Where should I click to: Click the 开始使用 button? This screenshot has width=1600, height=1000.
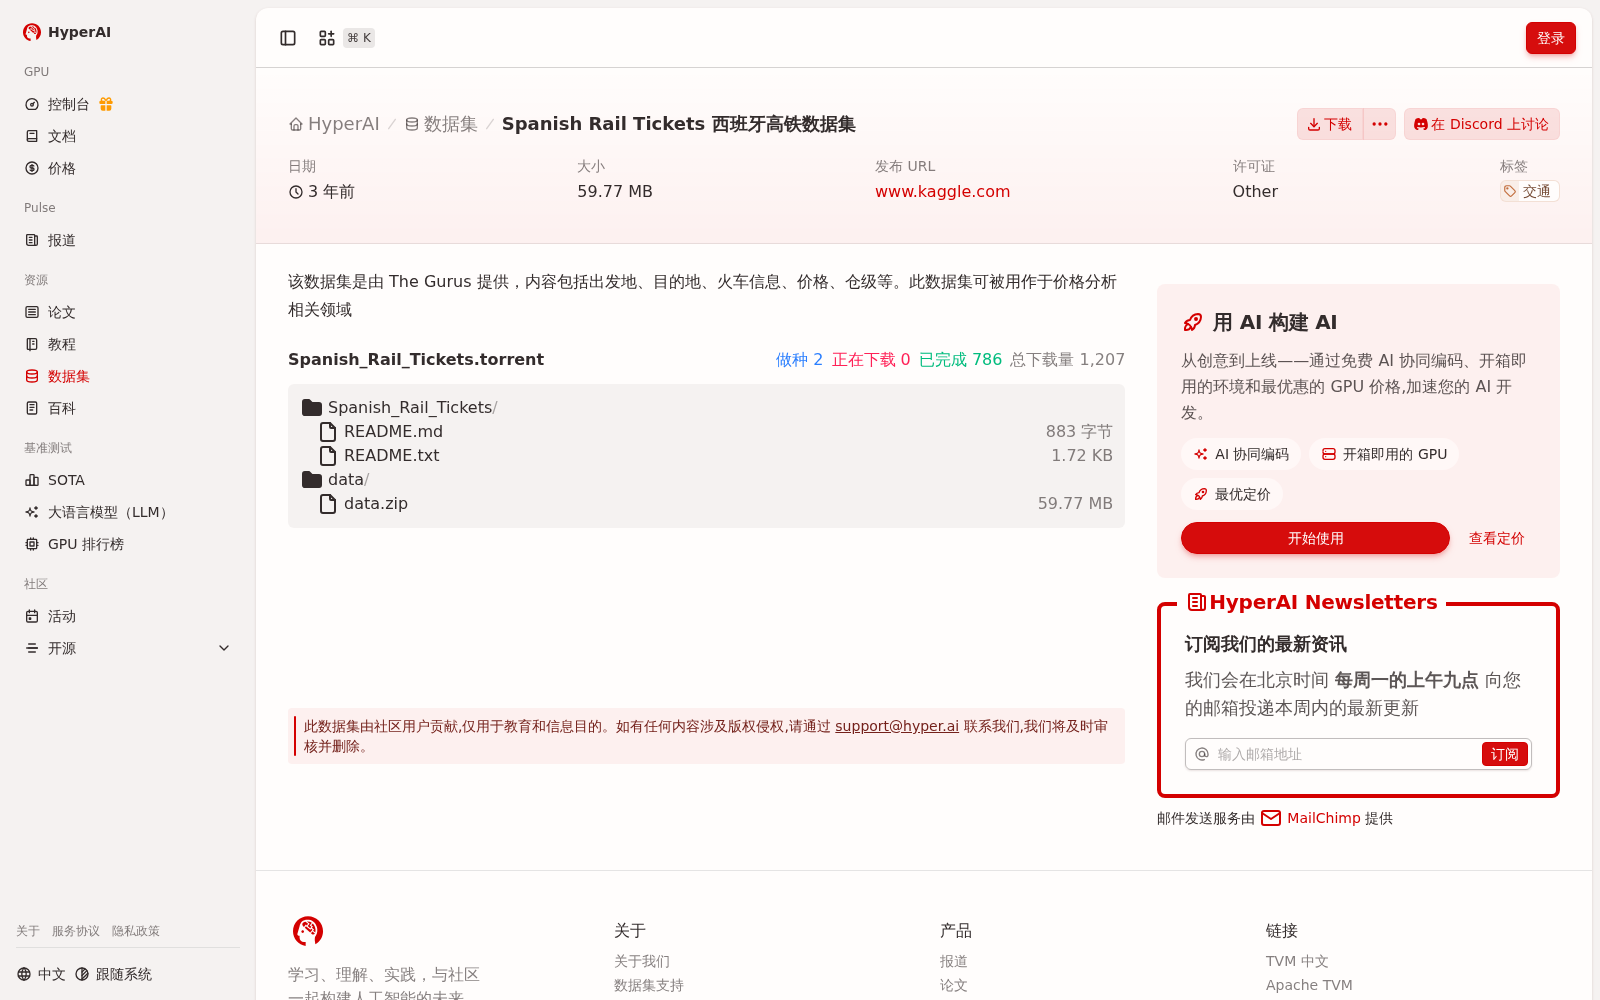[1315, 538]
